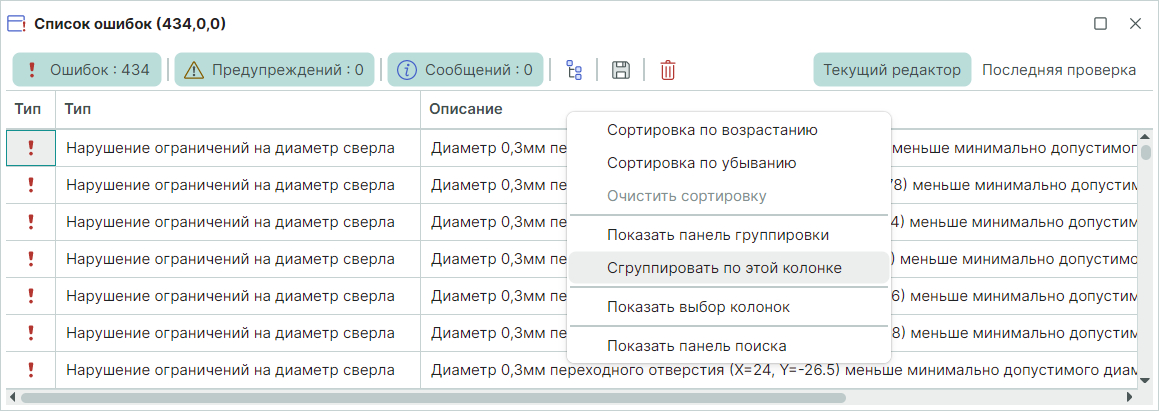The height and width of the screenshot is (411, 1159).
Task: Switch to Текущий редактор view
Action: coord(892,70)
